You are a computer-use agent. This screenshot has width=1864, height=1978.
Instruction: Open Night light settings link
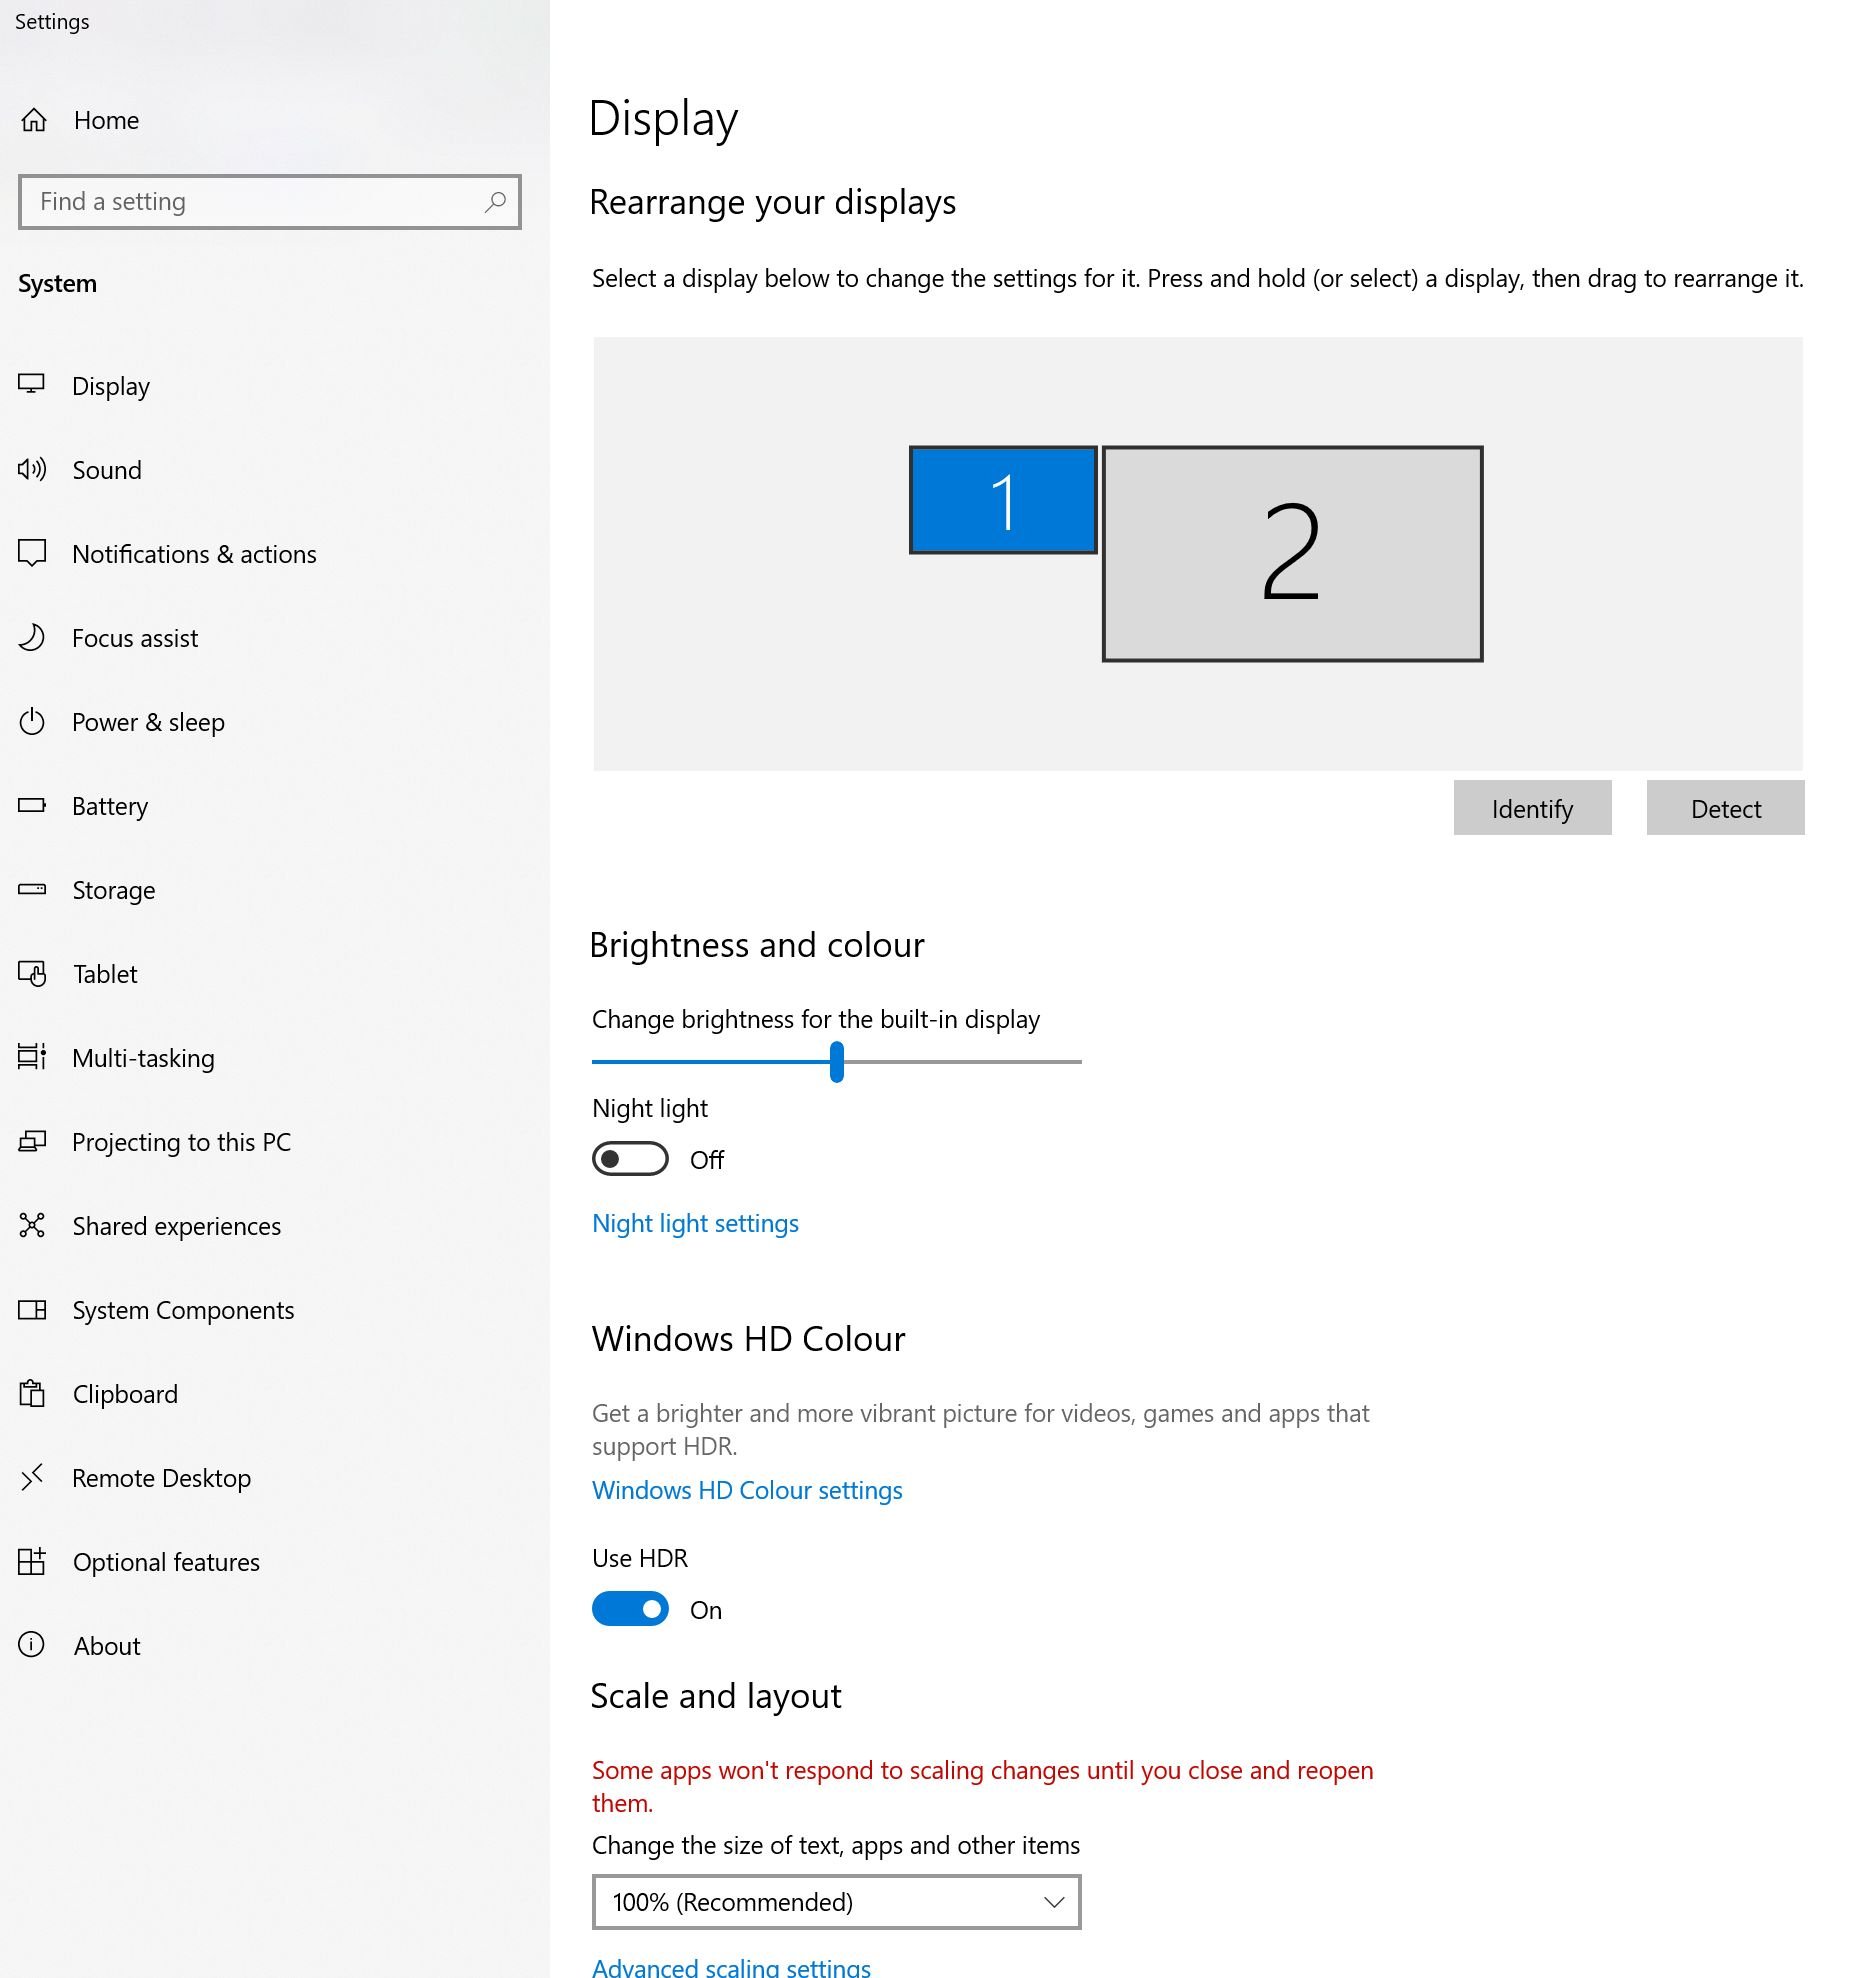[x=695, y=1224]
